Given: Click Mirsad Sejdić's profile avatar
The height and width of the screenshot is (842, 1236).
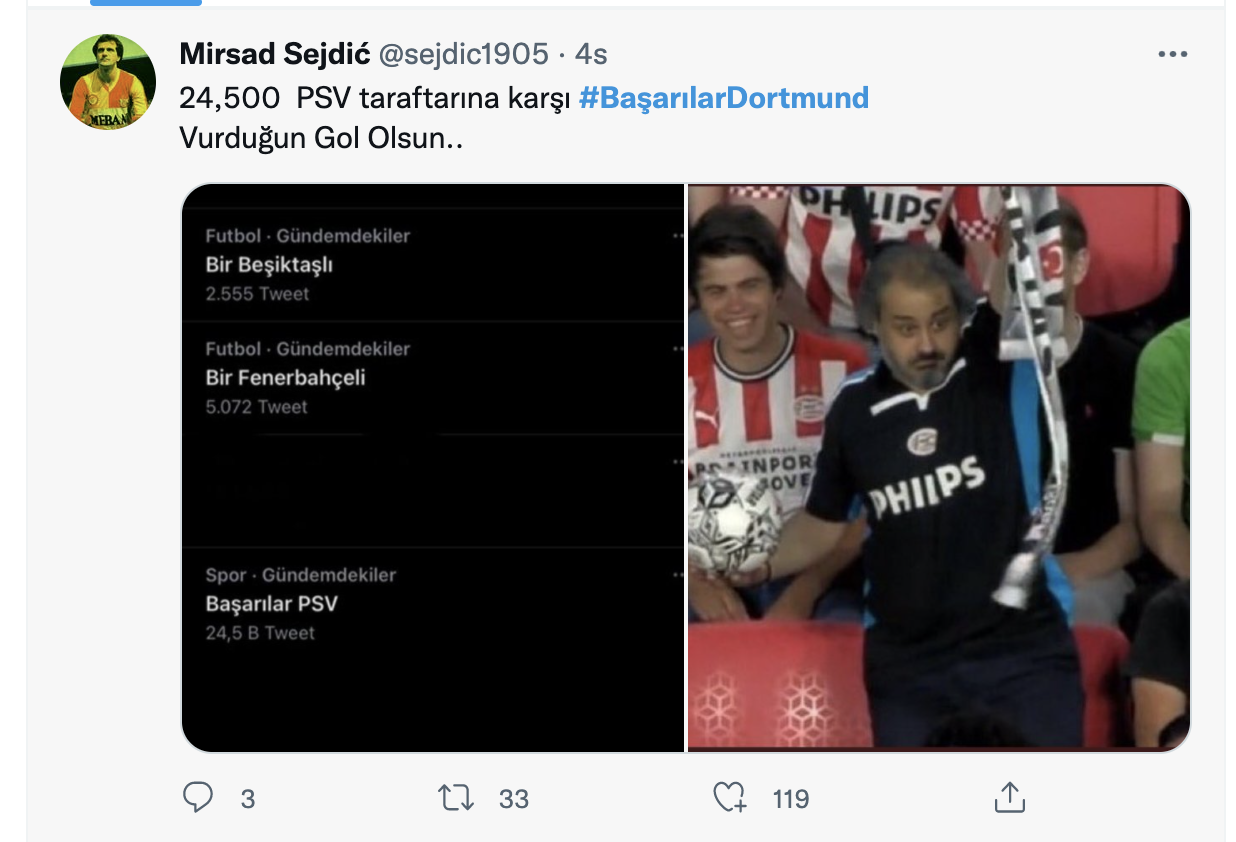Looking at the screenshot, I should click(x=108, y=82).
